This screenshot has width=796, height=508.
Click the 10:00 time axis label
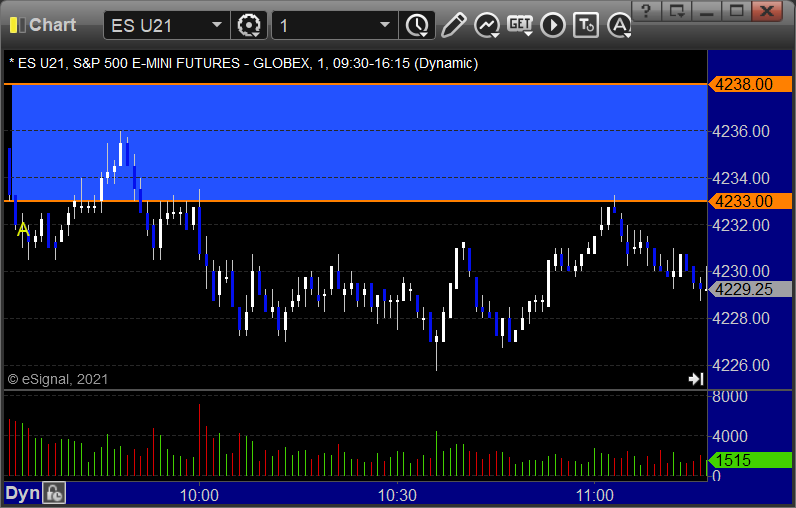199,495
